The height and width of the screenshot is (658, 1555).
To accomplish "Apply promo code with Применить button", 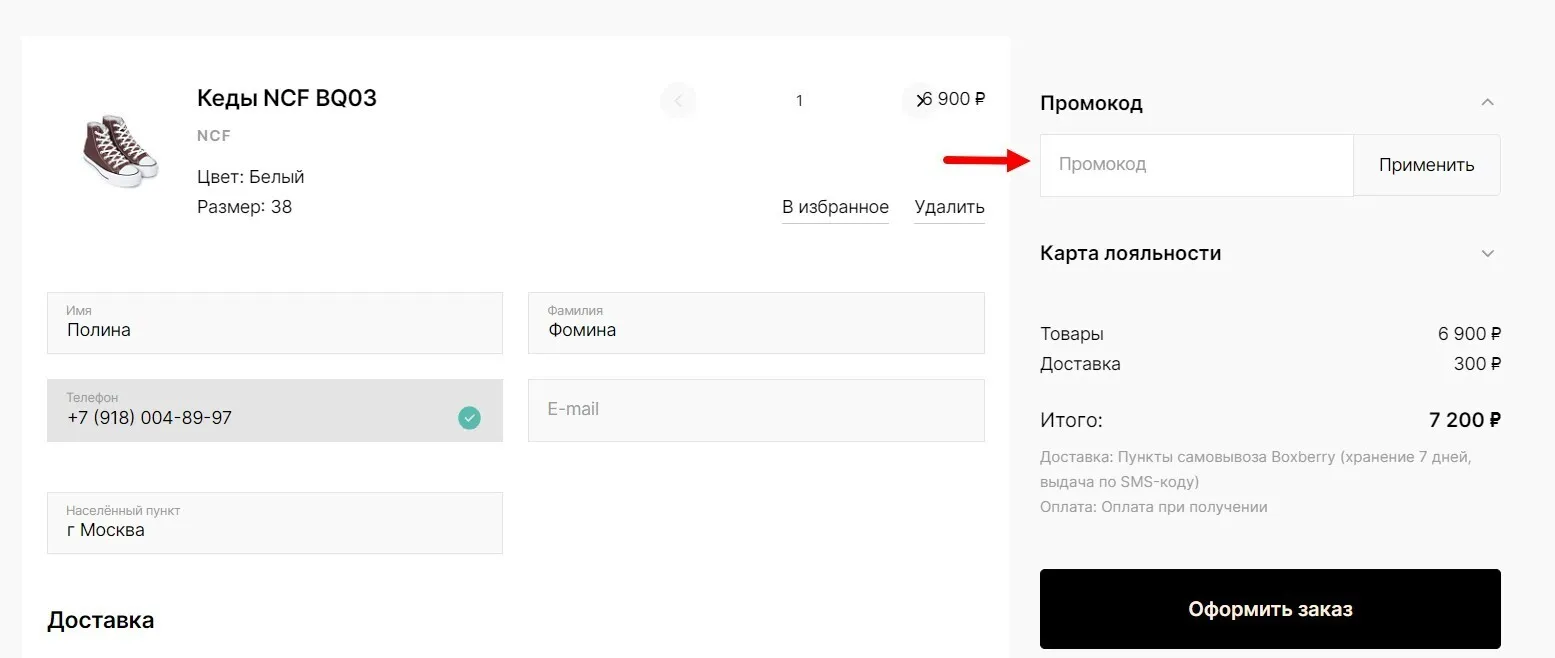I will 1426,165.
